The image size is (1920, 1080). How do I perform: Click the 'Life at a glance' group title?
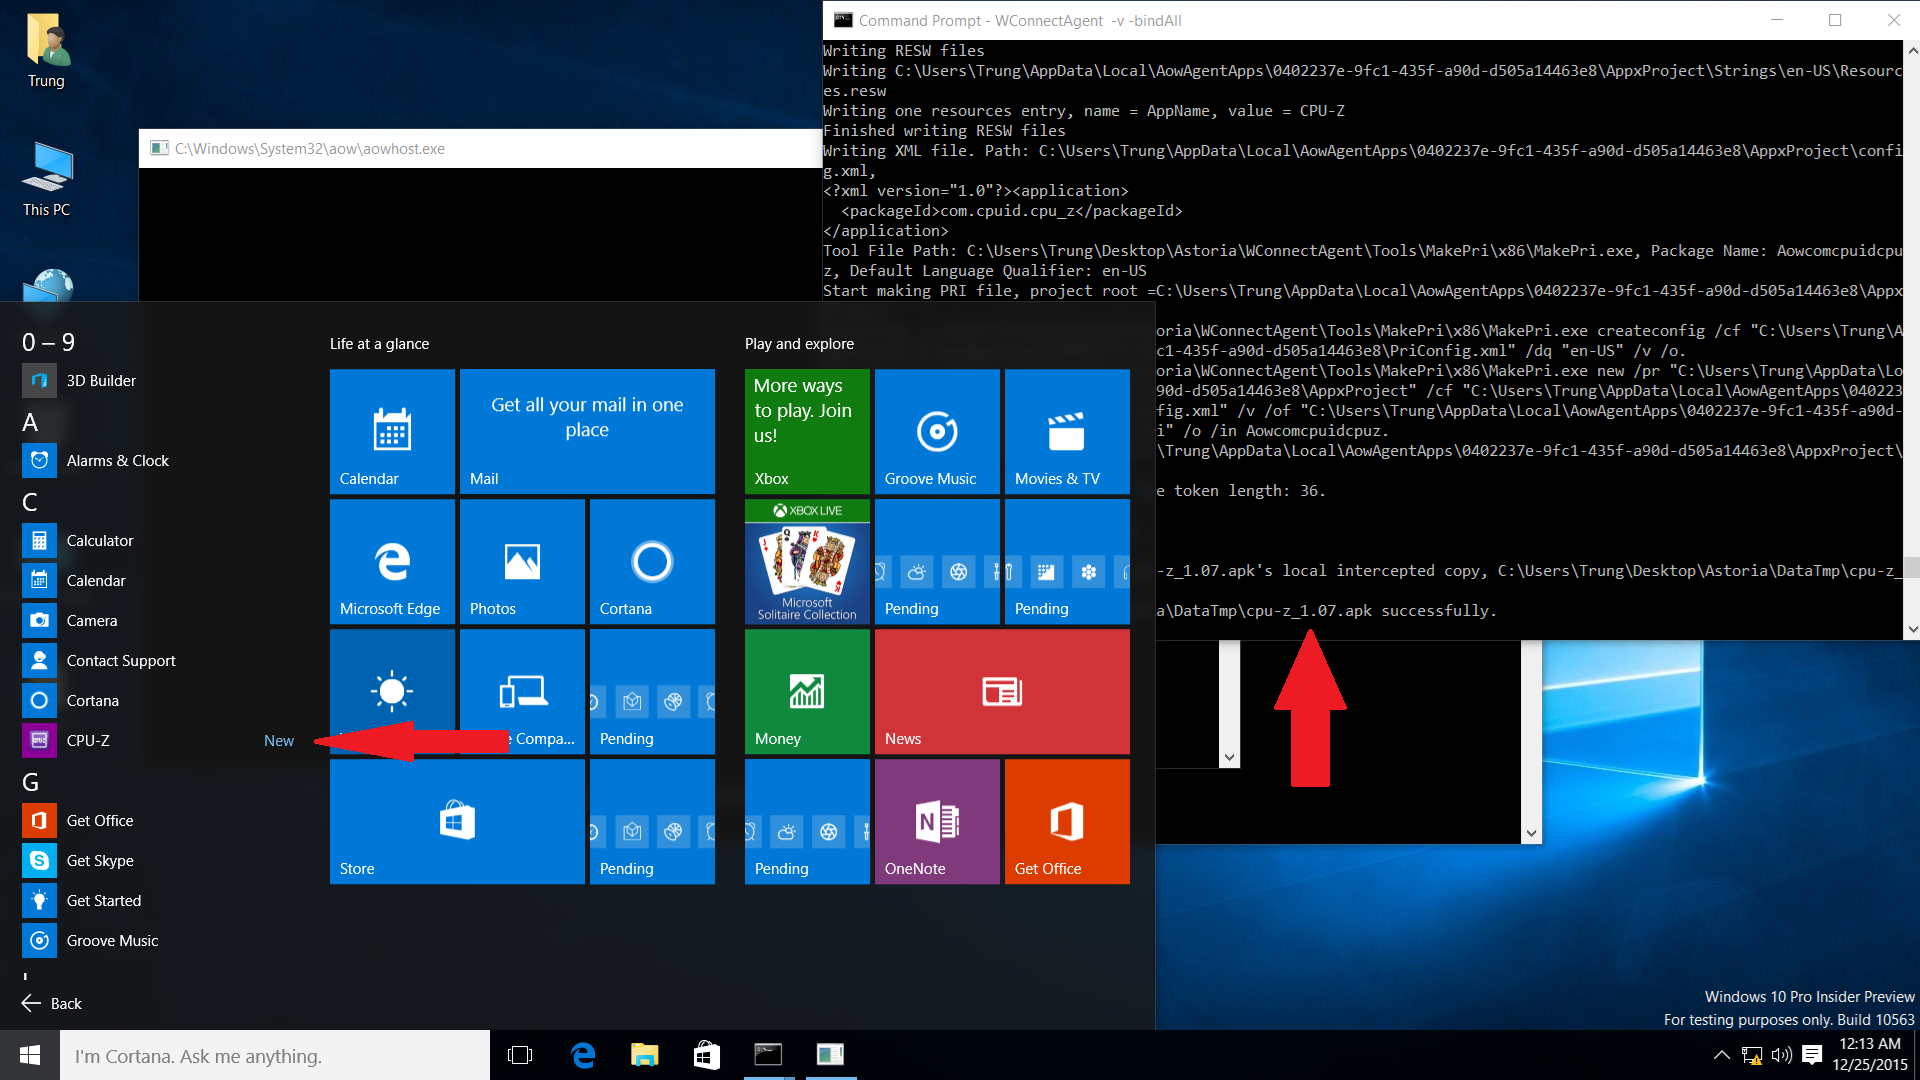(x=379, y=343)
